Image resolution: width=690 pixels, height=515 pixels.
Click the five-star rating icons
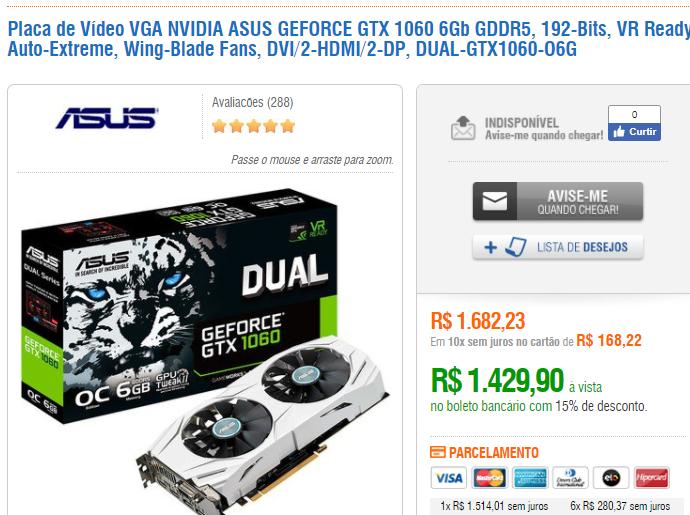(253, 126)
